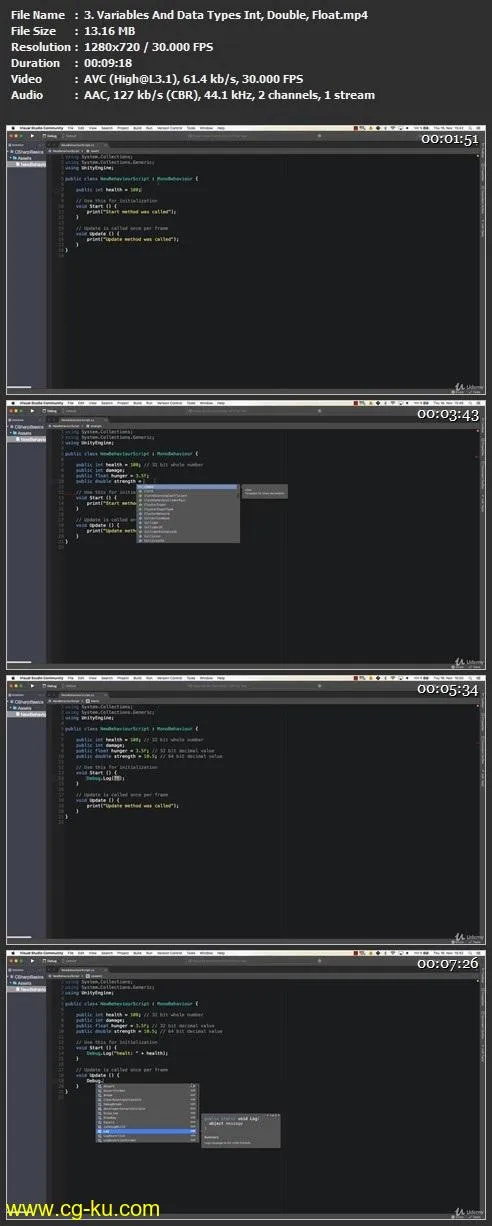This screenshot has width=492, height=1226.
Task: Open the Help menu in the 00:03:43 frame
Action: coord(221,403)
